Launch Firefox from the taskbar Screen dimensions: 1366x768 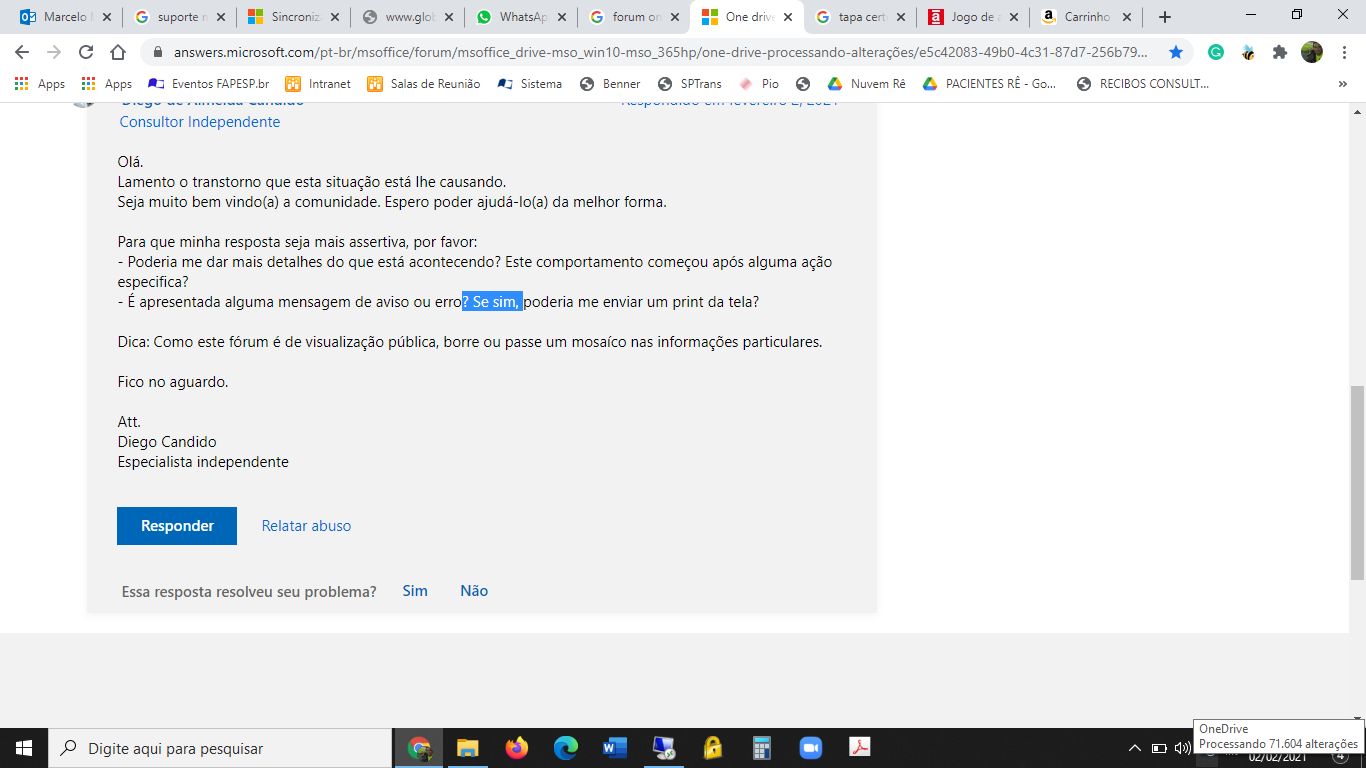click(516, 748)
